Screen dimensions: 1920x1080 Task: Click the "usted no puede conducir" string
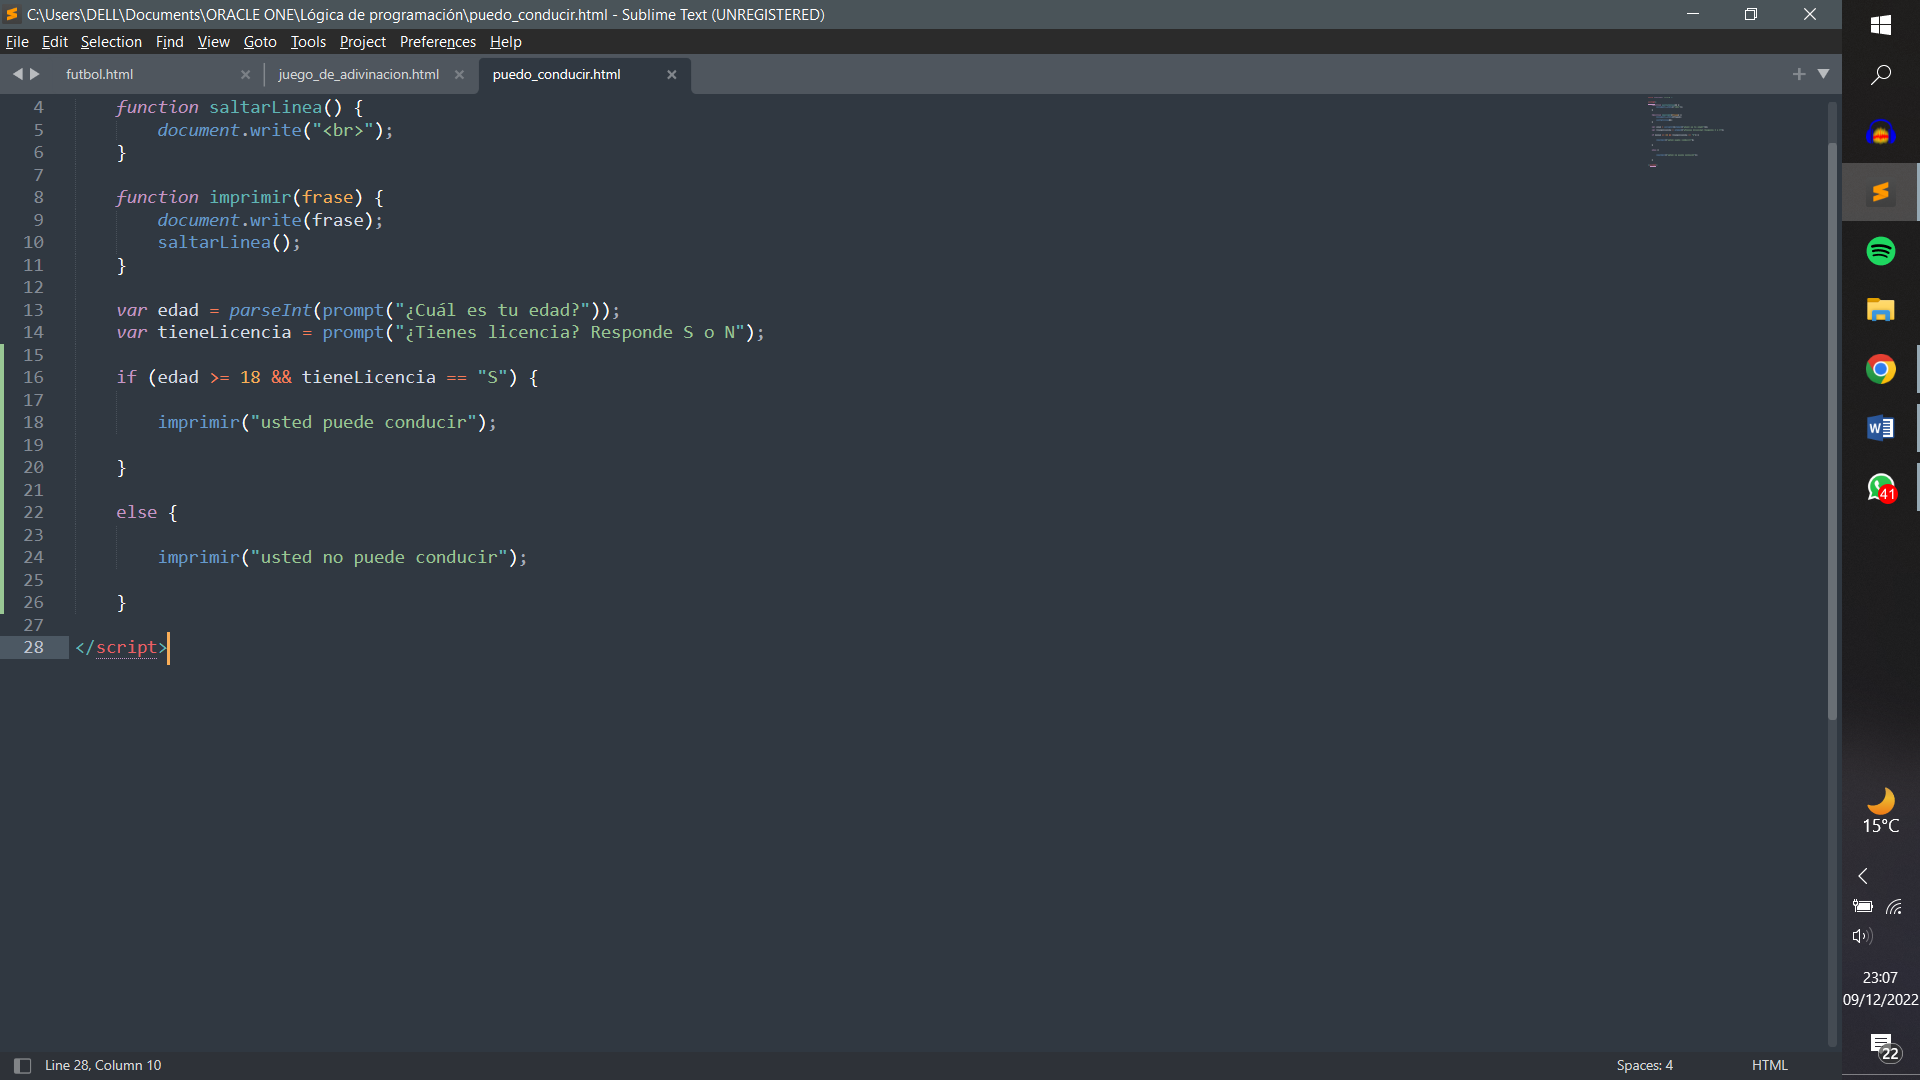[x=379, y=558]
